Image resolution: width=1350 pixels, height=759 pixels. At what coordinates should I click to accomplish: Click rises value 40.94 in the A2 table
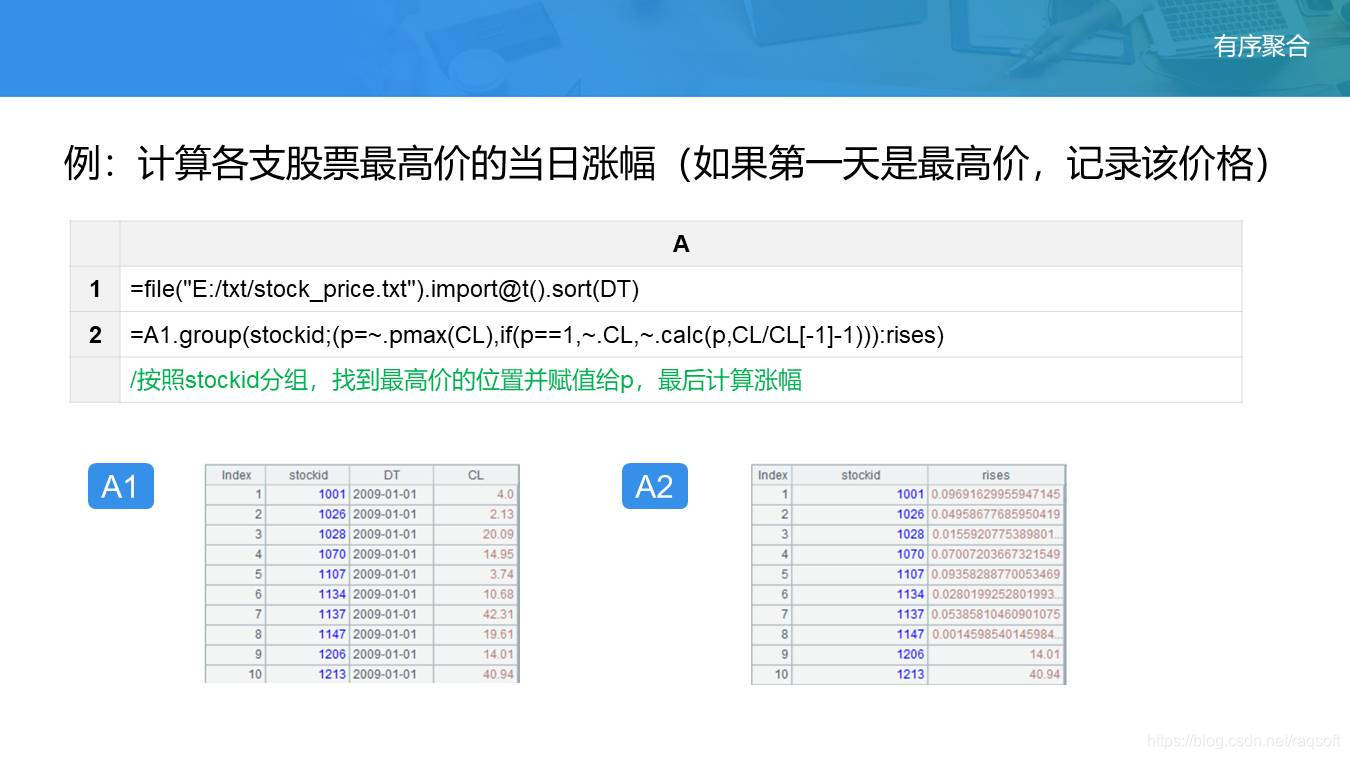(x=1045, y=674)
